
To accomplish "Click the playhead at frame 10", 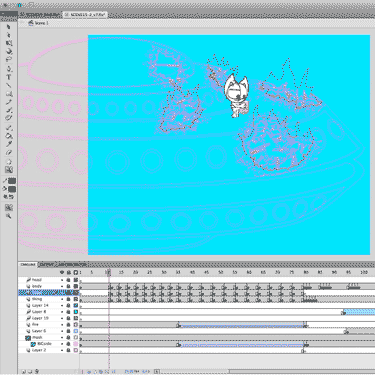I will point(108,272).
